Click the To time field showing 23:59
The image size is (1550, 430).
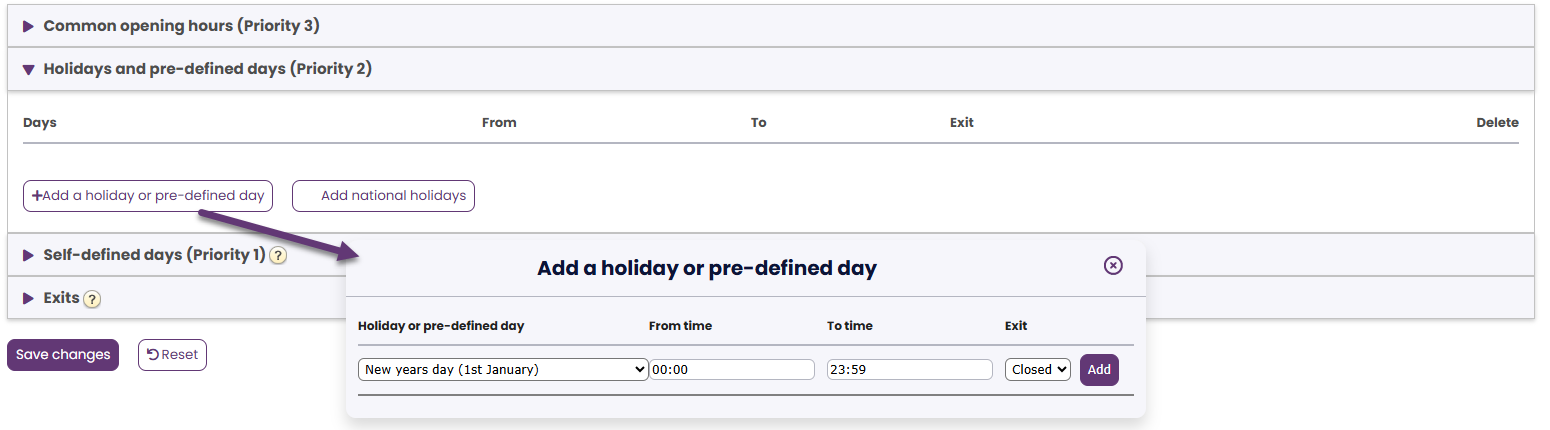pos(910,370)
